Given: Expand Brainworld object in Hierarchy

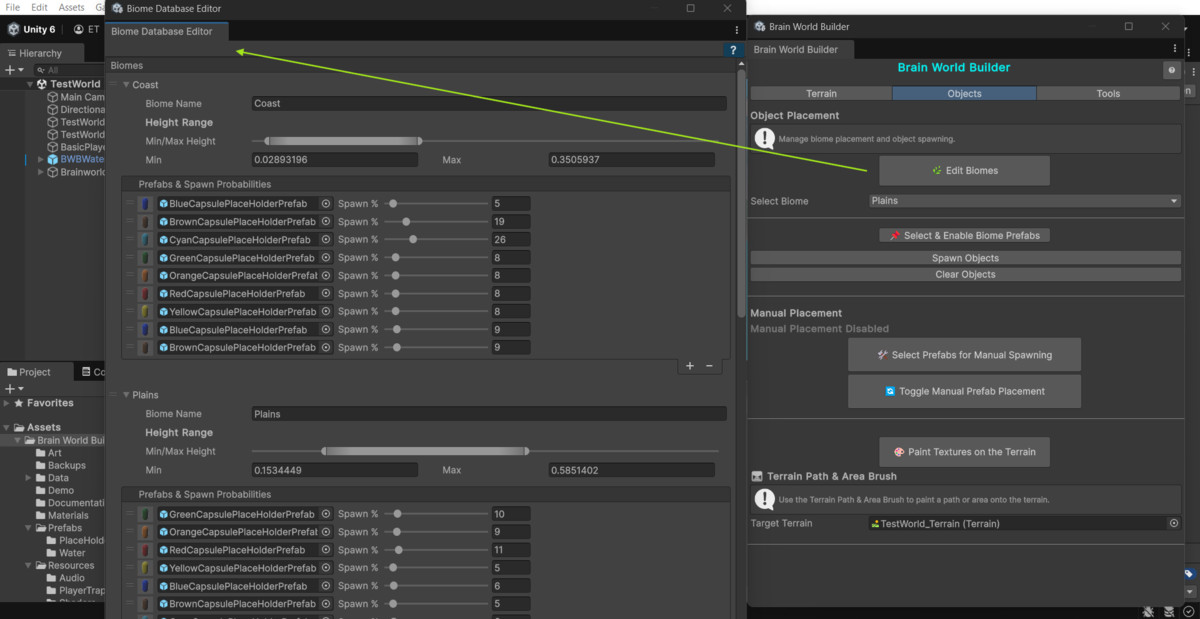Looking at the screenshot, I should point(41,172).
